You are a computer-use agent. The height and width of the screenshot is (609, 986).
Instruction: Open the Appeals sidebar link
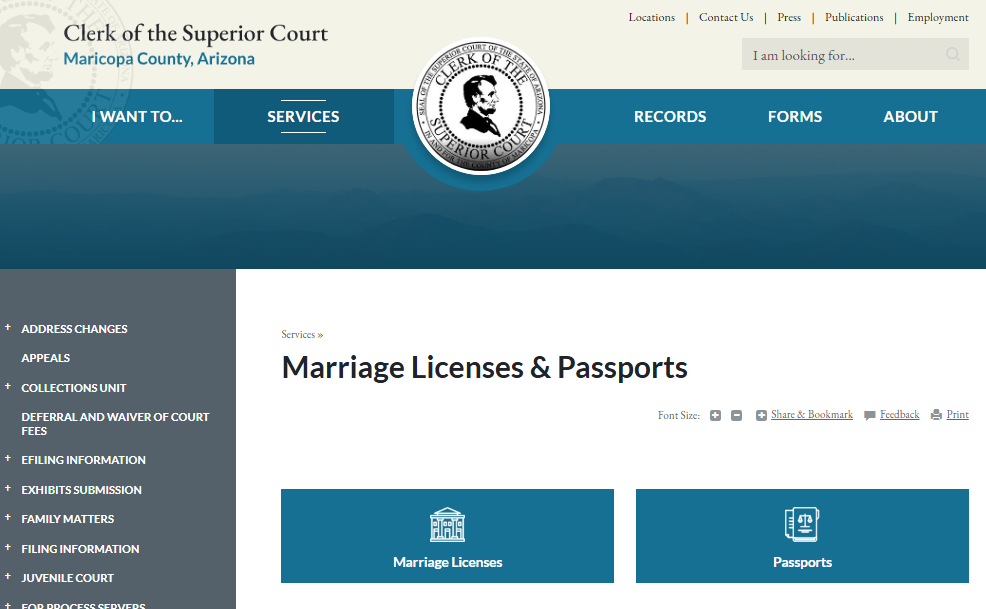pyautogui.click(x=46, y=358)
